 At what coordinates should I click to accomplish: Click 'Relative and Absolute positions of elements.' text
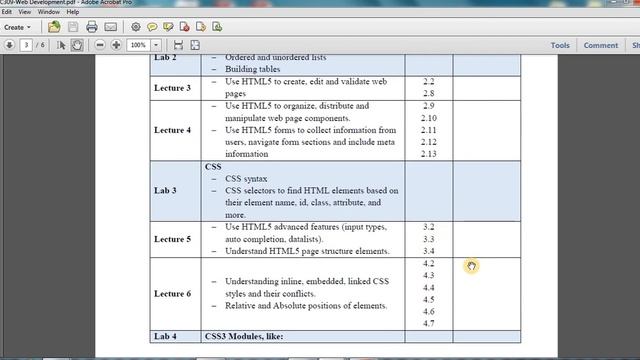tap(306, 305)
